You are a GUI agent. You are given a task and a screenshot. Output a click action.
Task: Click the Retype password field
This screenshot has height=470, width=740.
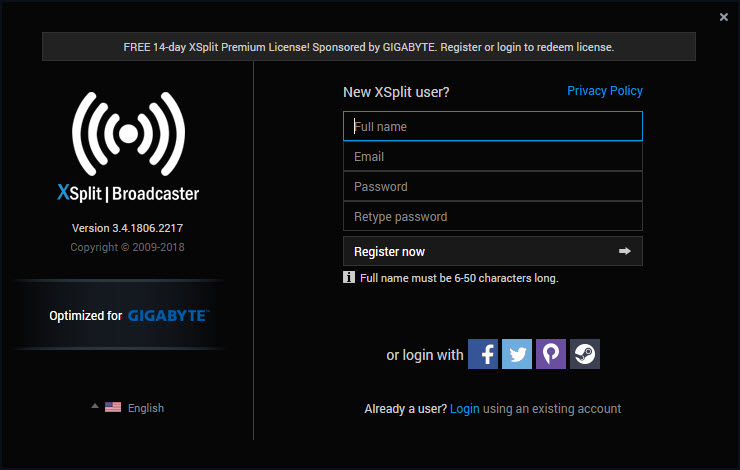point(493,217)
